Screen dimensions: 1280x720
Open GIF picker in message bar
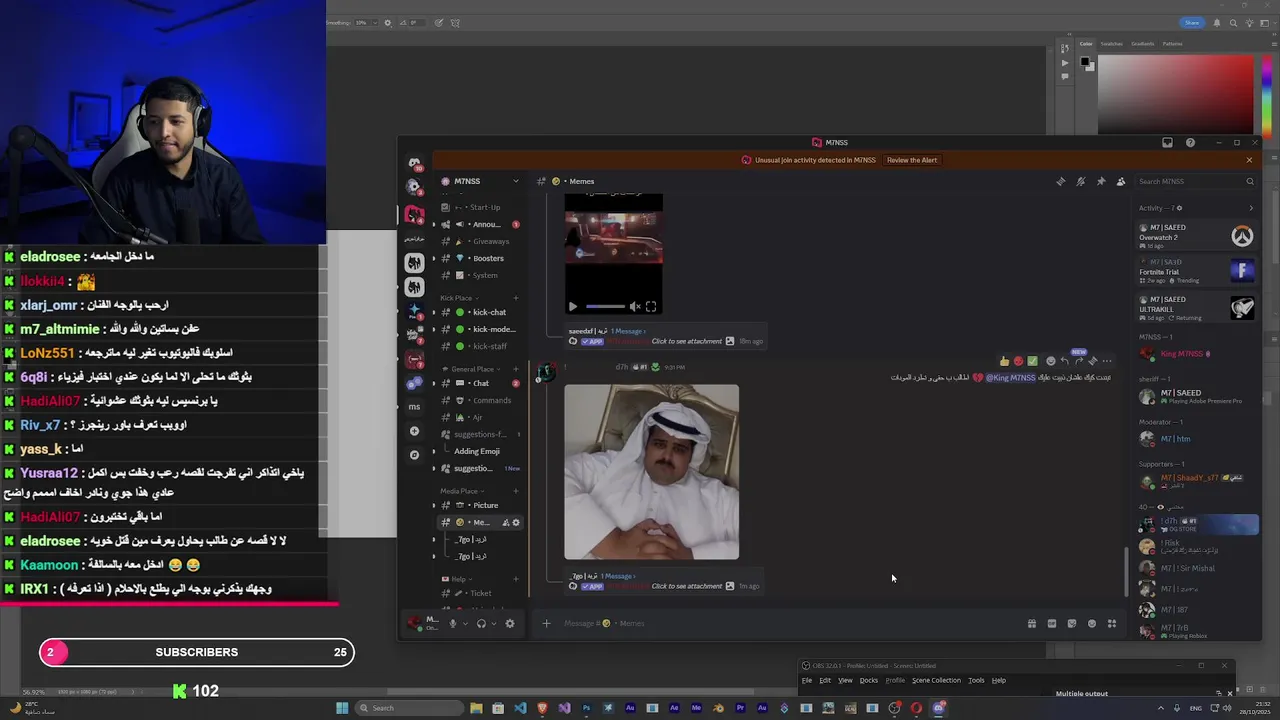pyautogui.click(x=1052, y=624)
